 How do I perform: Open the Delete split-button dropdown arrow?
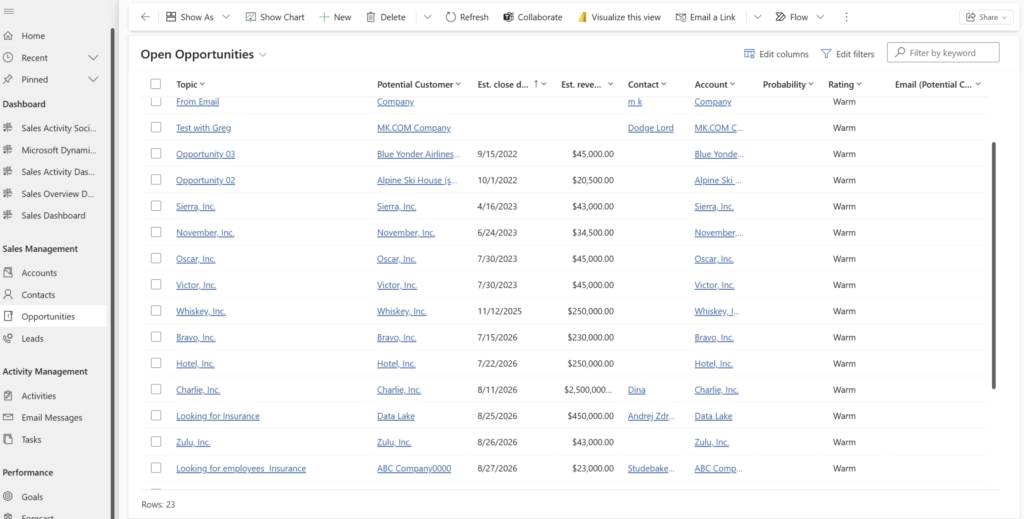coord(427,17)
